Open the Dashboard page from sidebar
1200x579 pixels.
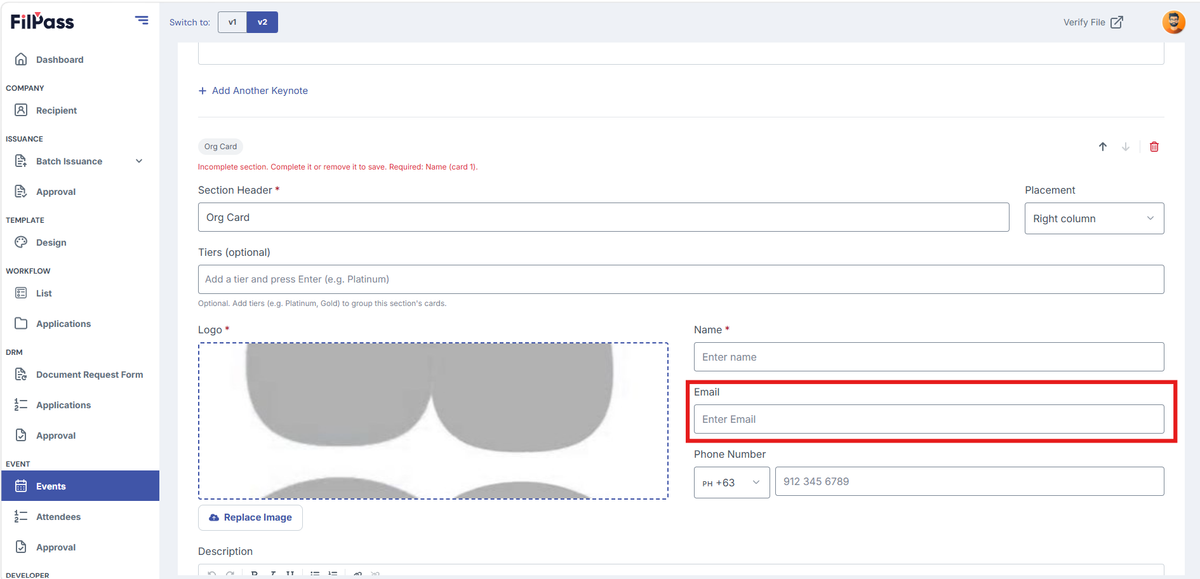coord(59,60)
